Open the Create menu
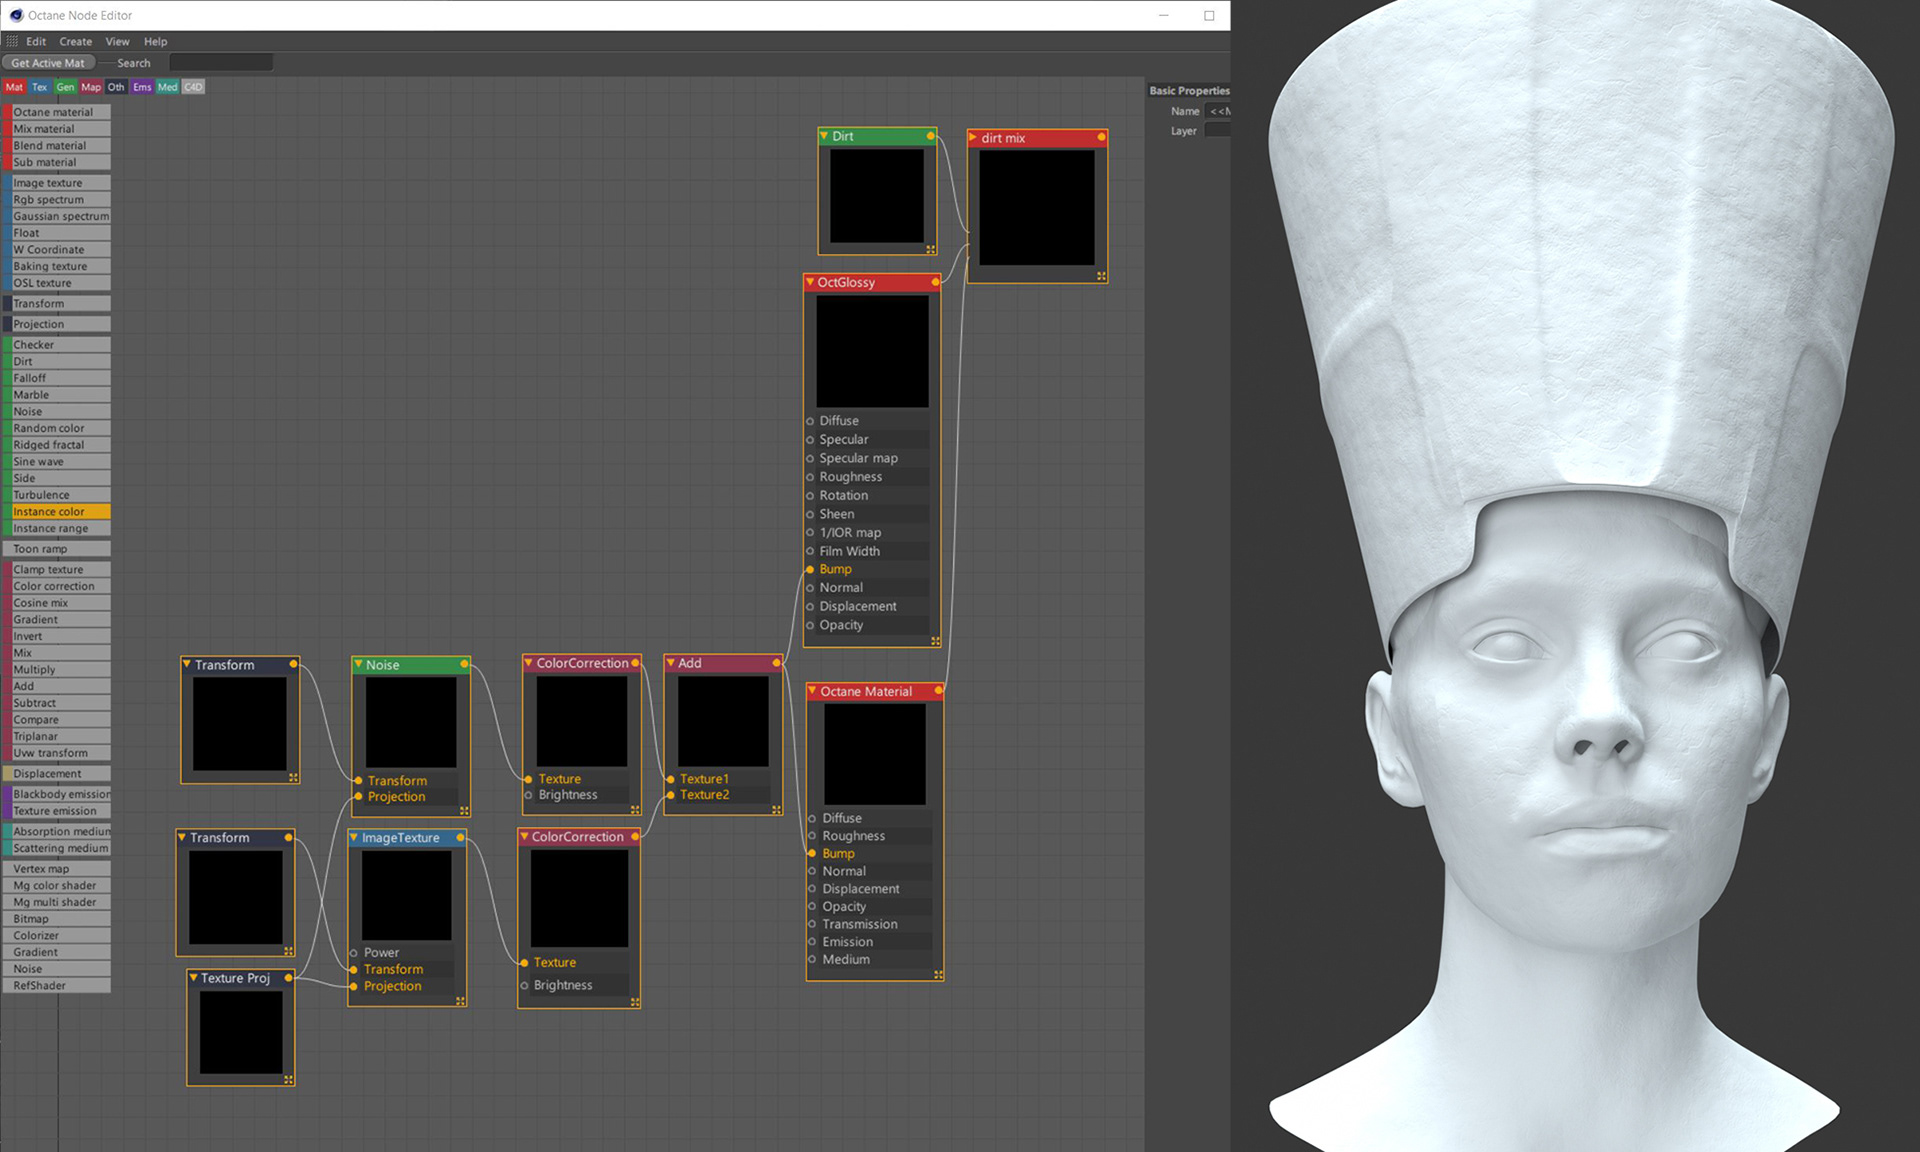Image resolution: width=1920 pixels, height=1152 pixels. (75, 41)
